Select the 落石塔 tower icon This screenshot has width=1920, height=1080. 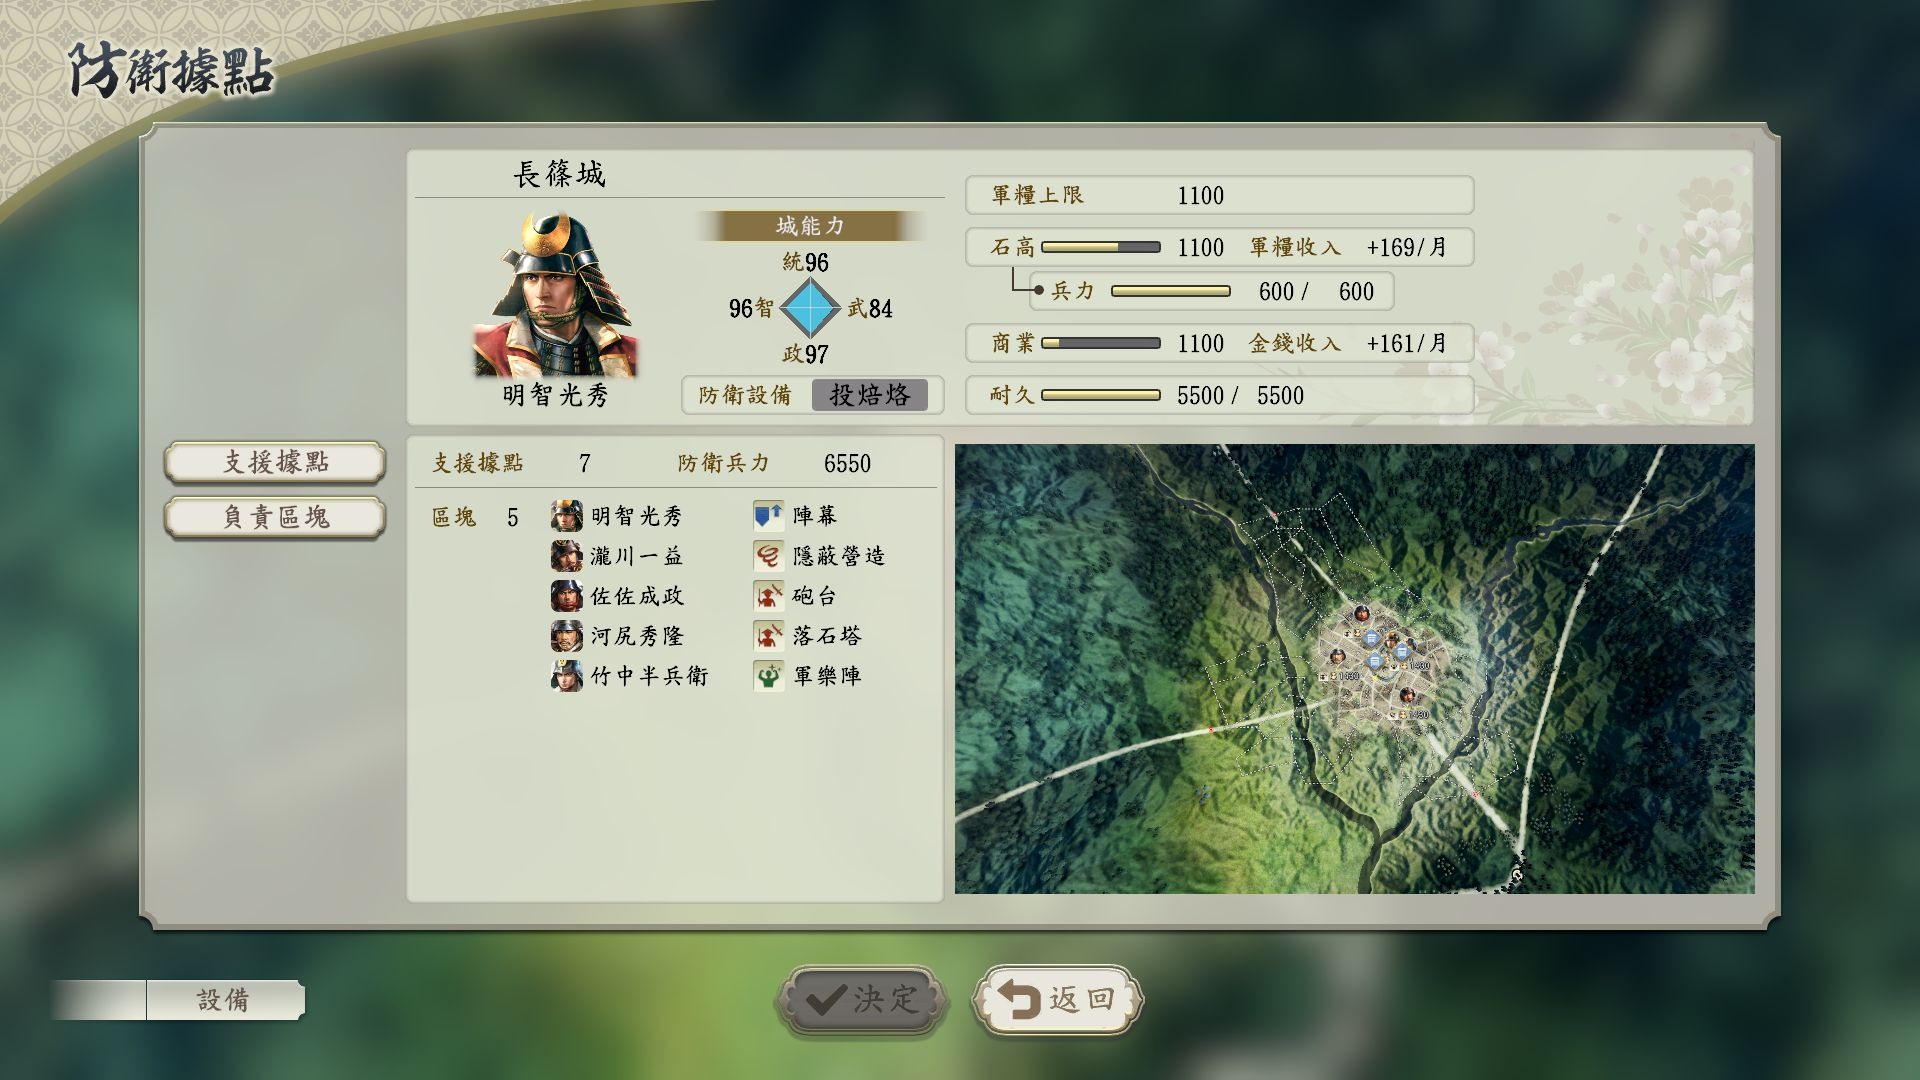tap(768, 636)
